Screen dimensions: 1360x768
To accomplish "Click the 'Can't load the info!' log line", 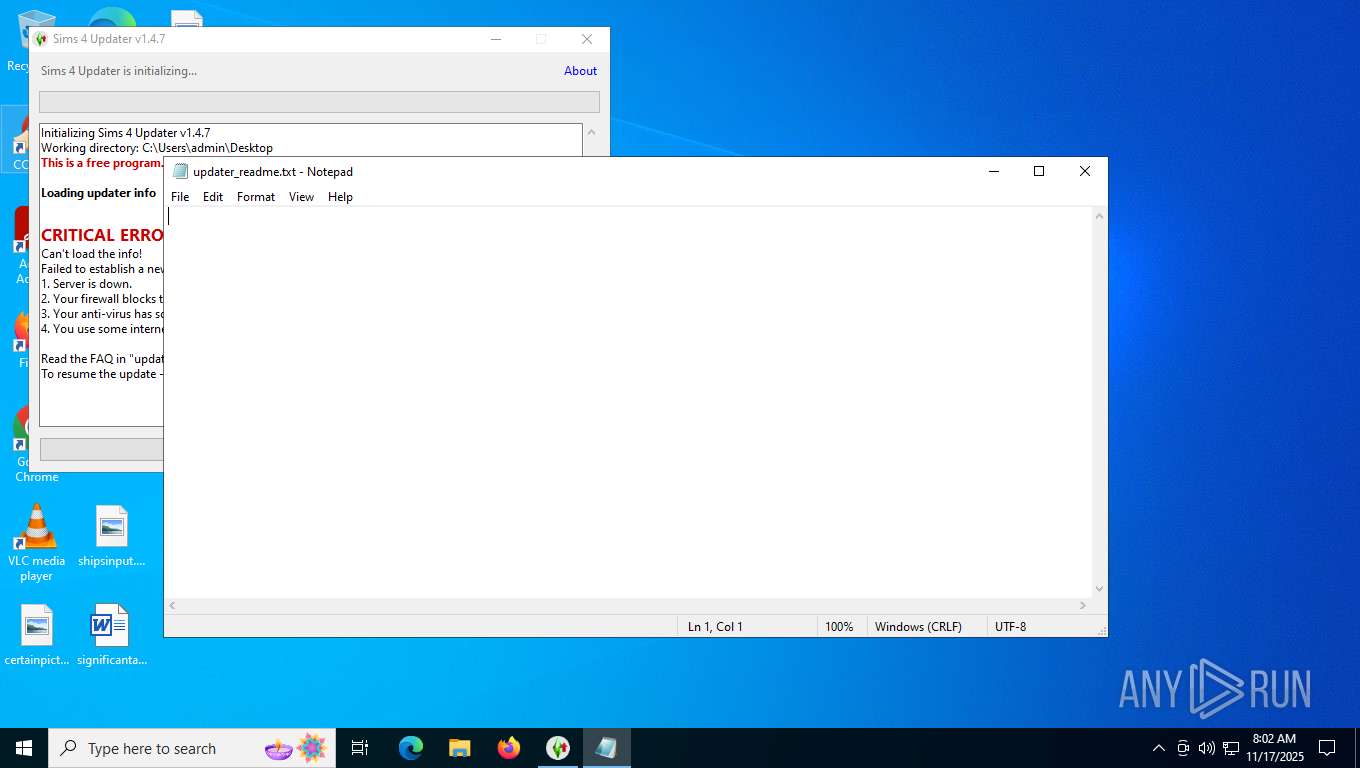I will point(92,254).
